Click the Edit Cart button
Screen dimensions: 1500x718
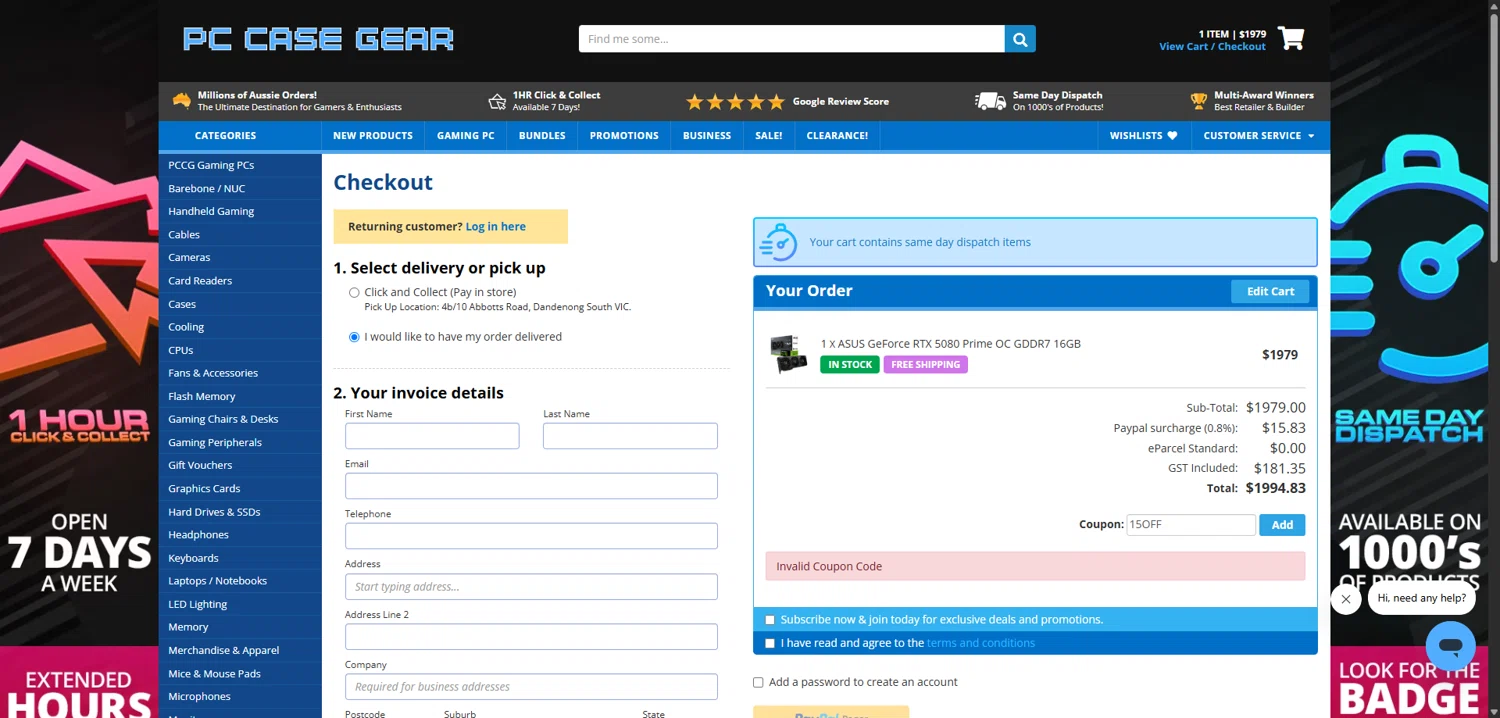1270,291
